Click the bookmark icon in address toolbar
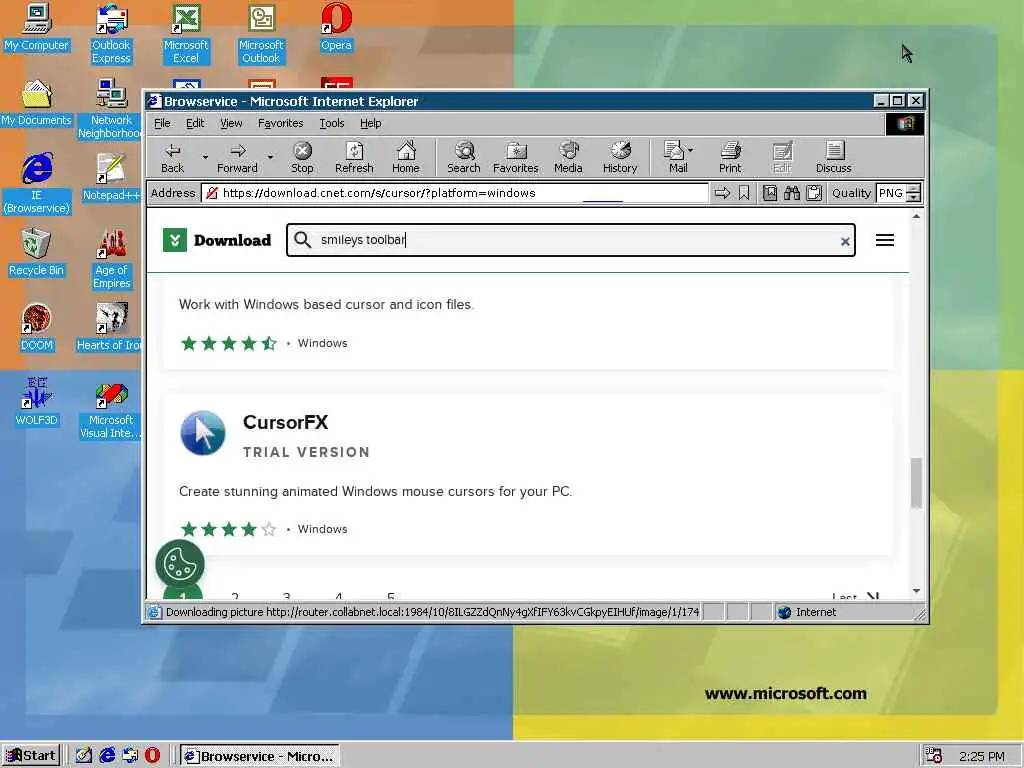1024x768 pixels. 744,193
